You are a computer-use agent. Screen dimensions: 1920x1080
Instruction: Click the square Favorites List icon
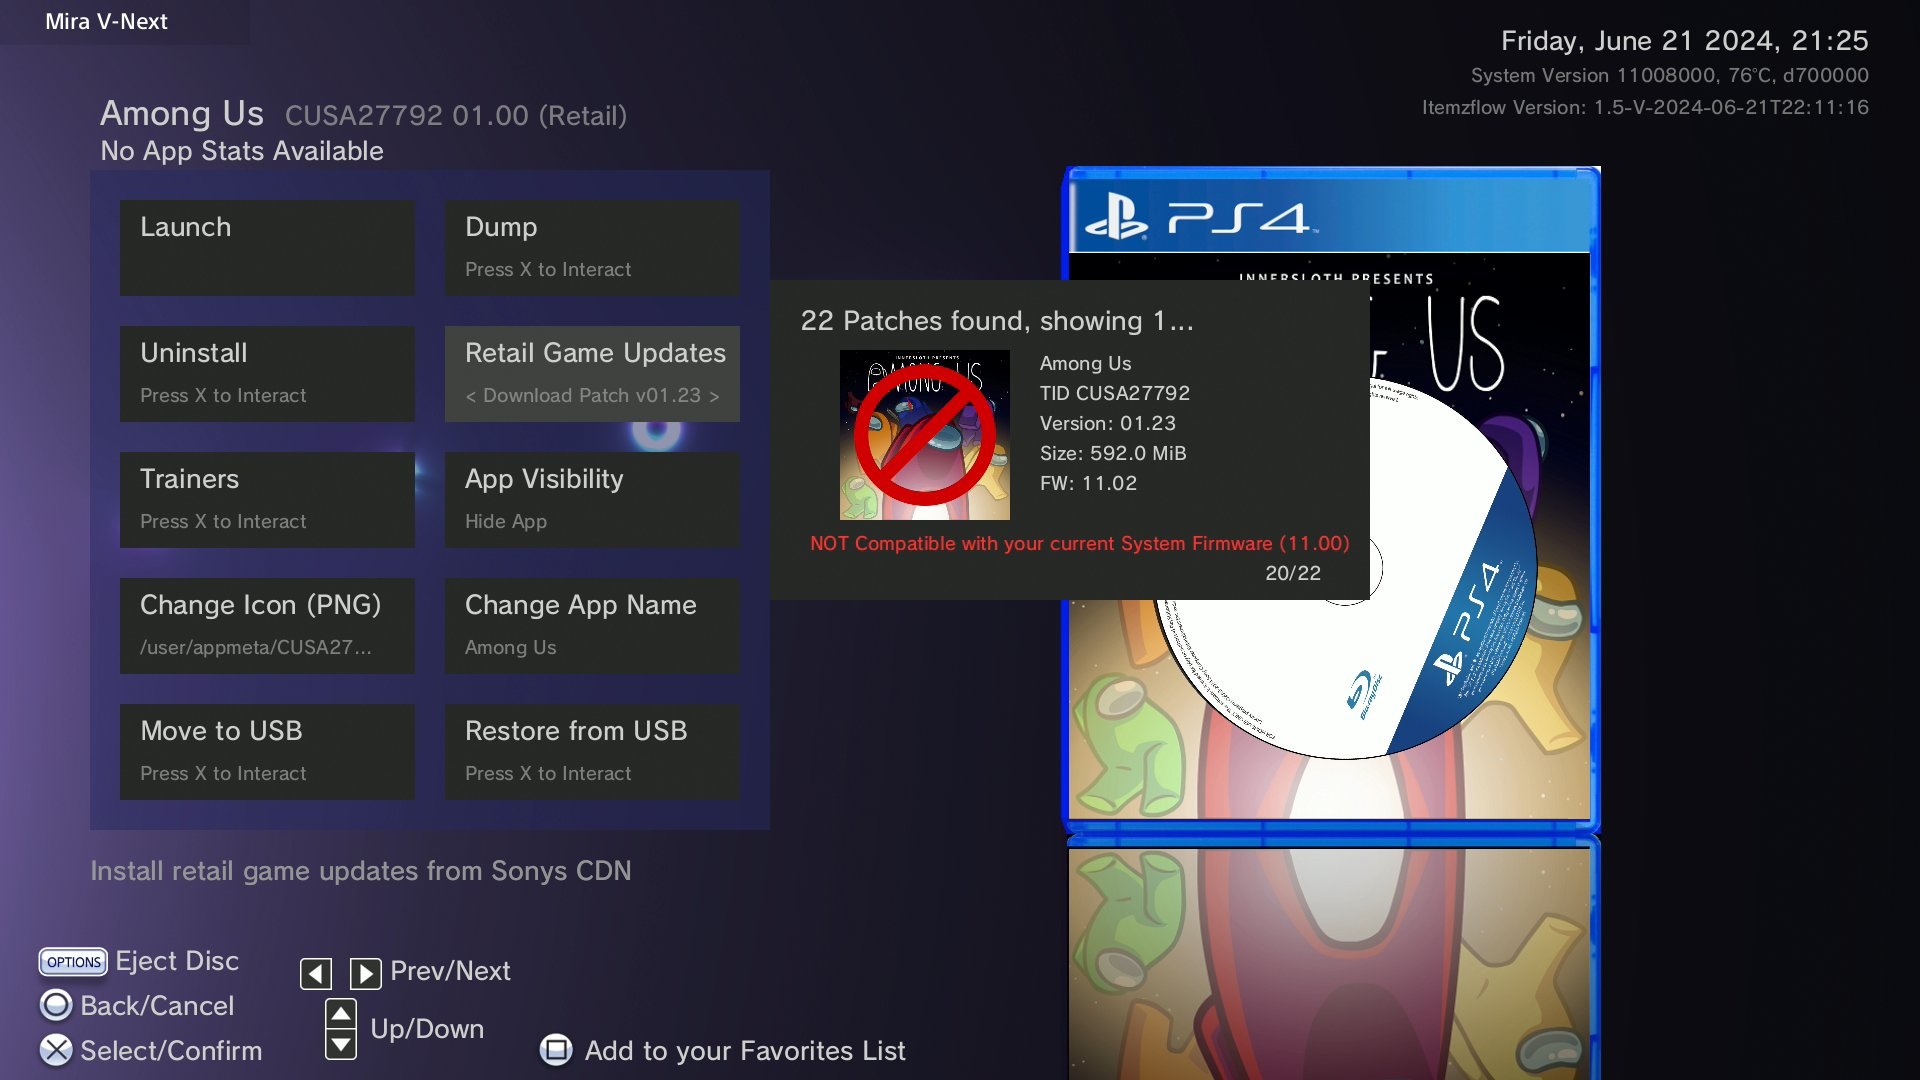click(556, 1050)
